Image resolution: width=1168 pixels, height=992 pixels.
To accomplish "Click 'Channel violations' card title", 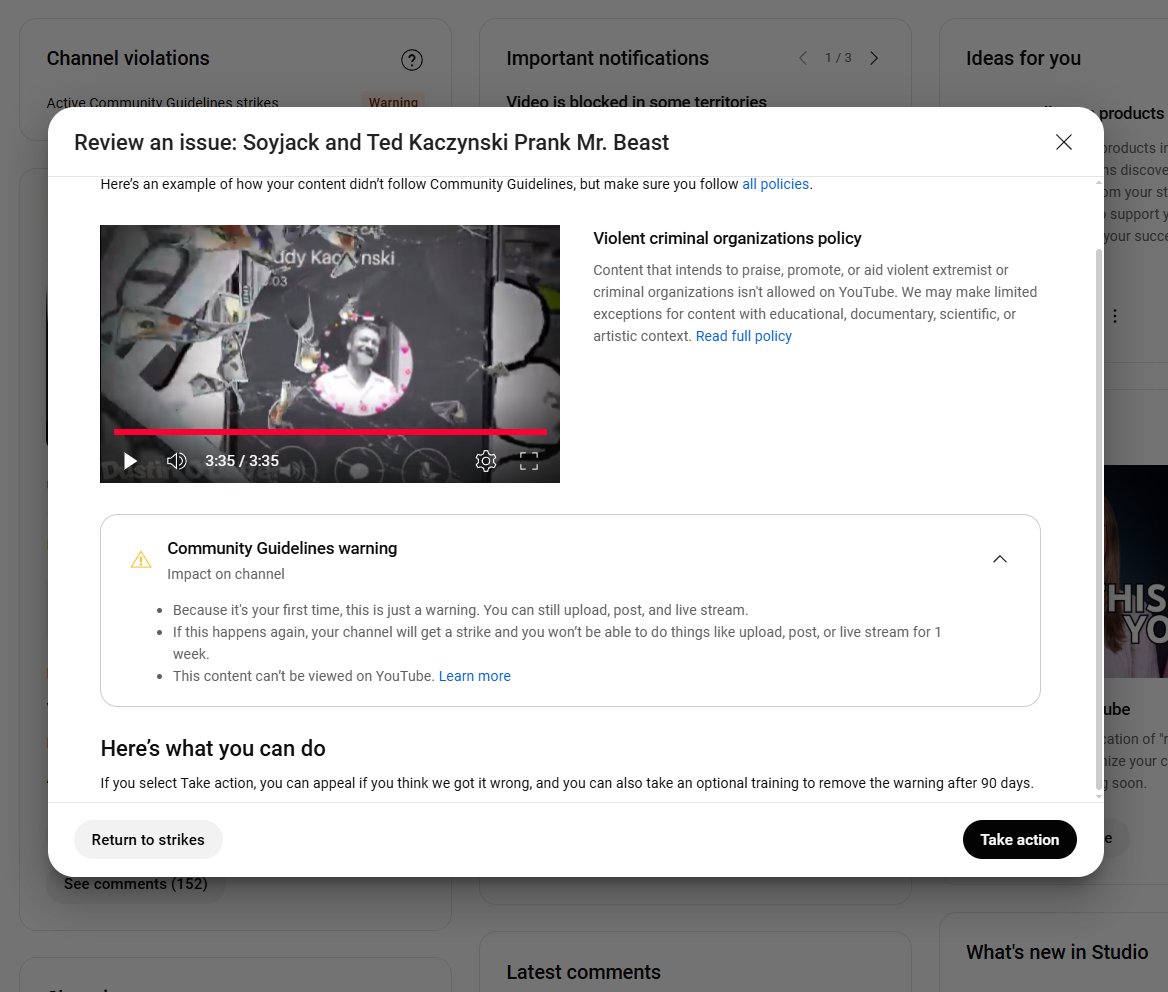I will (x=128, y=58).
